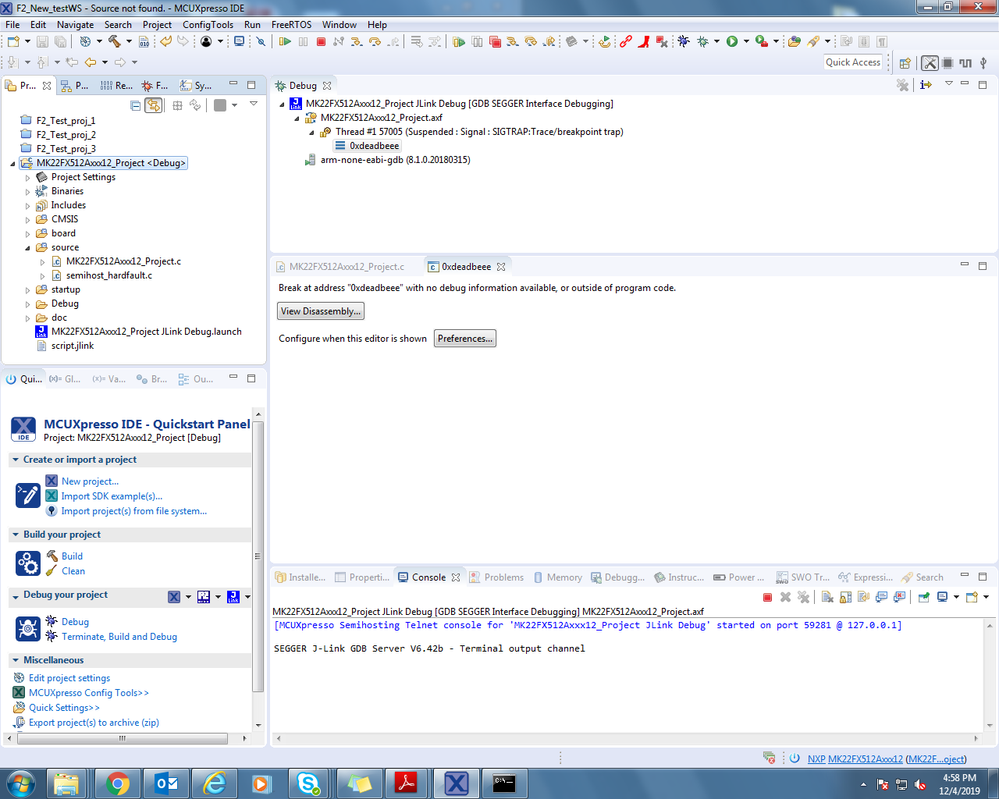Open Debug configuration dropdown arrow in toolbar
This screenshot has width=999, height=799.
click(717, 41)
